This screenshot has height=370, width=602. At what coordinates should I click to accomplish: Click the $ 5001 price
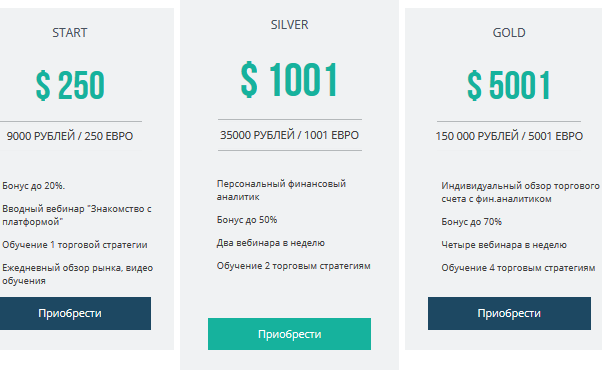tap(509, 85)
